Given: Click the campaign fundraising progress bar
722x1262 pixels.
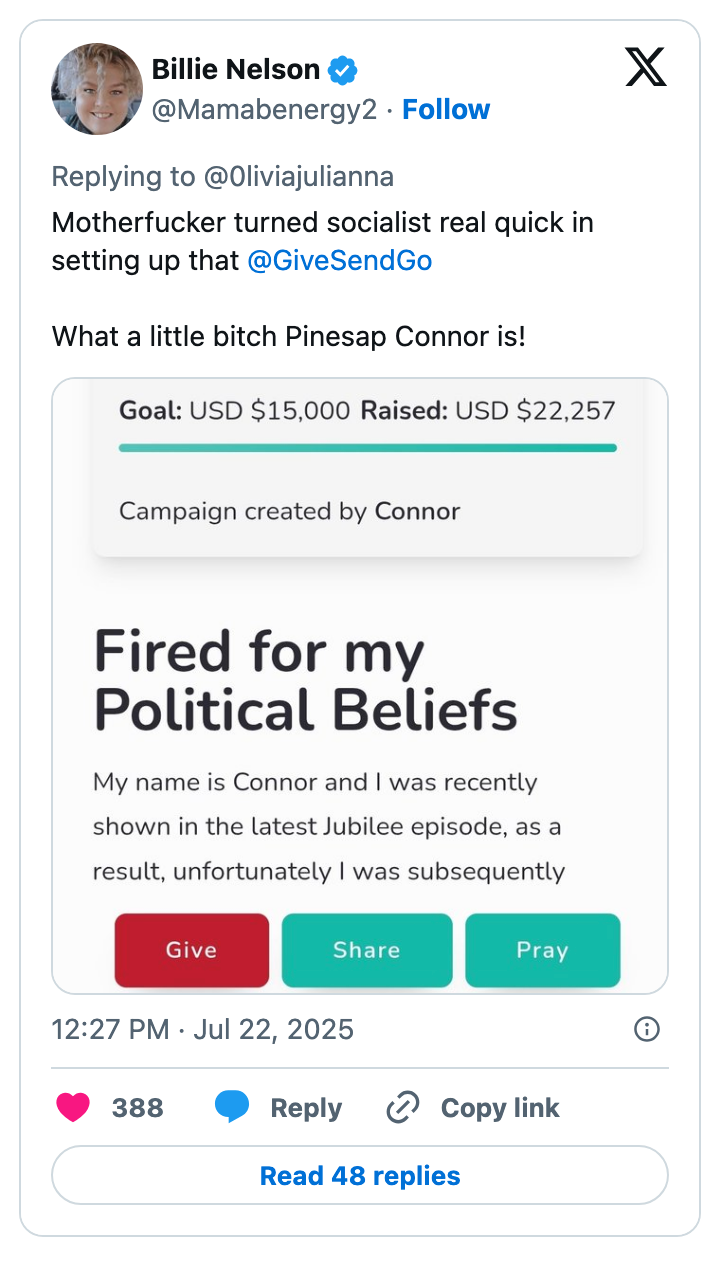Looking at the screenshot, I should click(367, 448).
